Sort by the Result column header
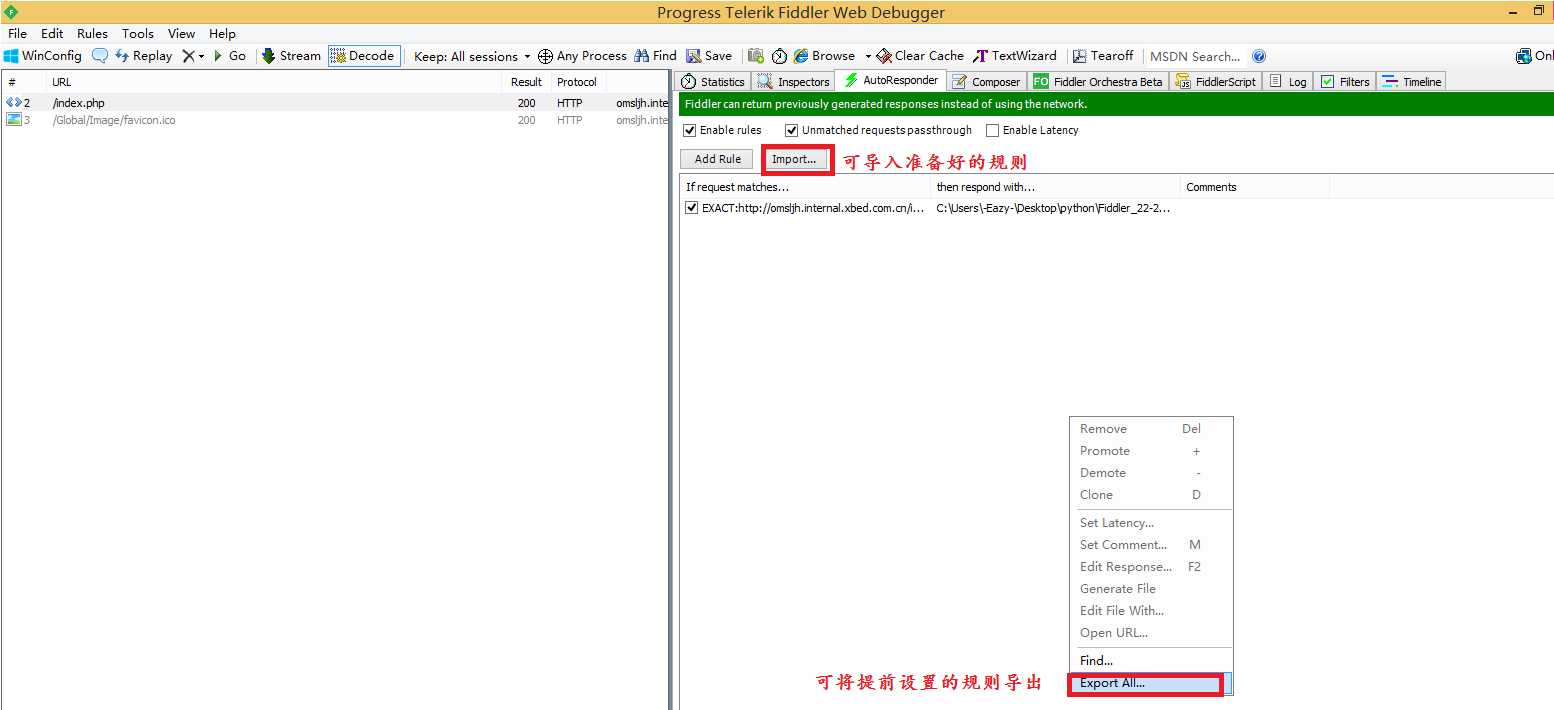The image size is (1554, 710). pos(526,82)
